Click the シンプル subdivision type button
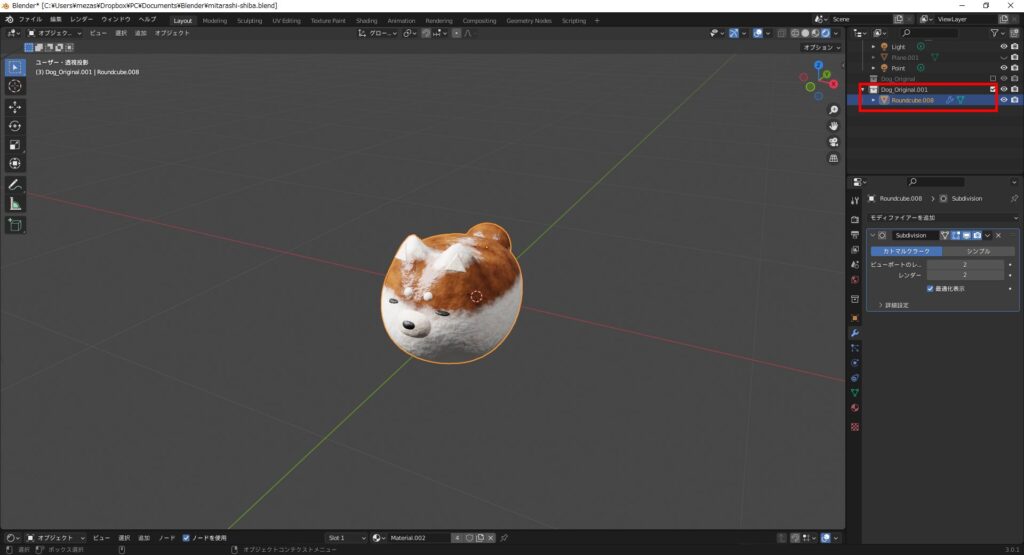The height and width of the screenshot is (555, 1024). coord(978,251)
